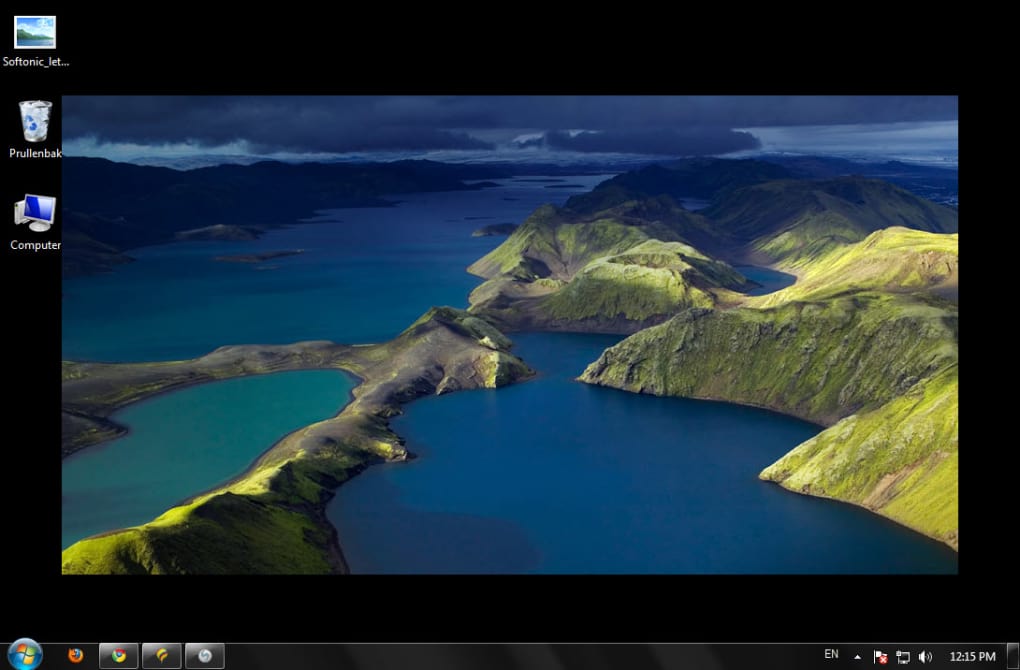1020x670 pixels.
Task: Select the Softonic_let image file icon
Action: 35,32
